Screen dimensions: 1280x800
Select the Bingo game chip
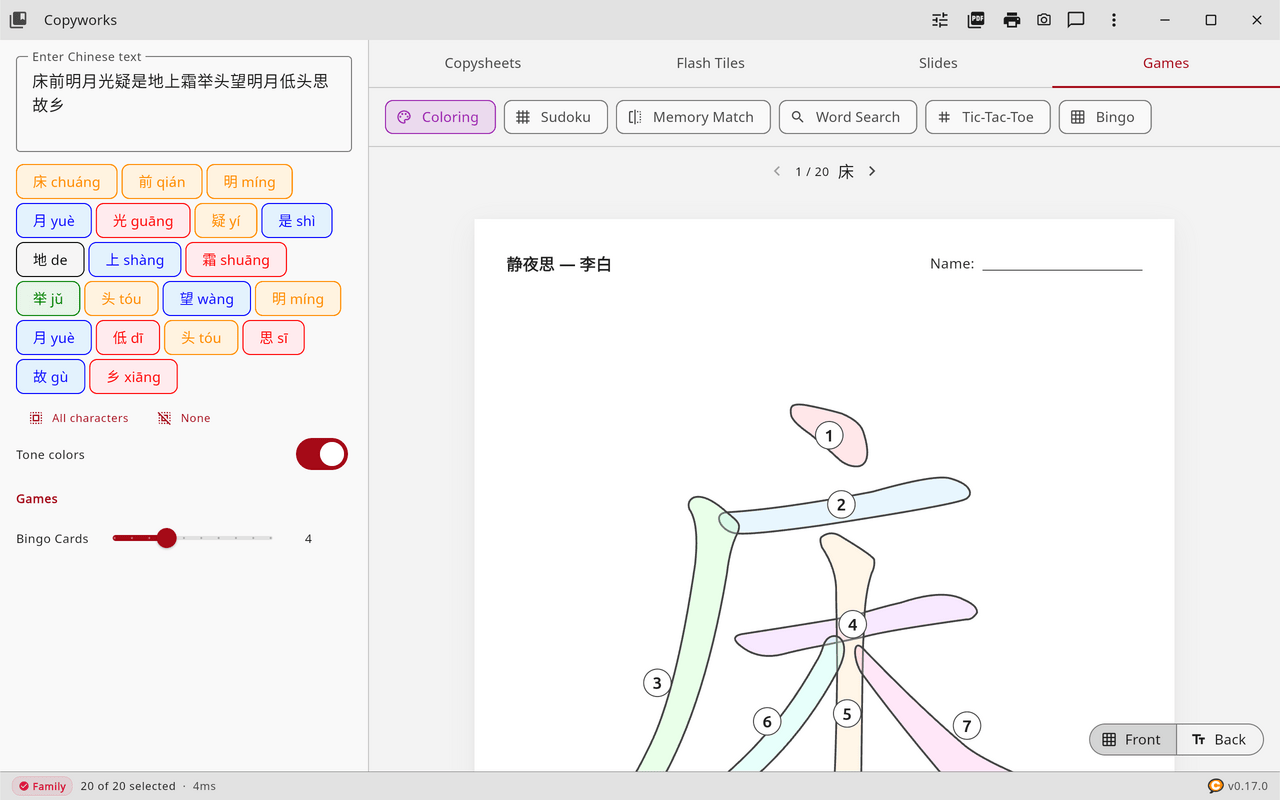point(1104,117)
